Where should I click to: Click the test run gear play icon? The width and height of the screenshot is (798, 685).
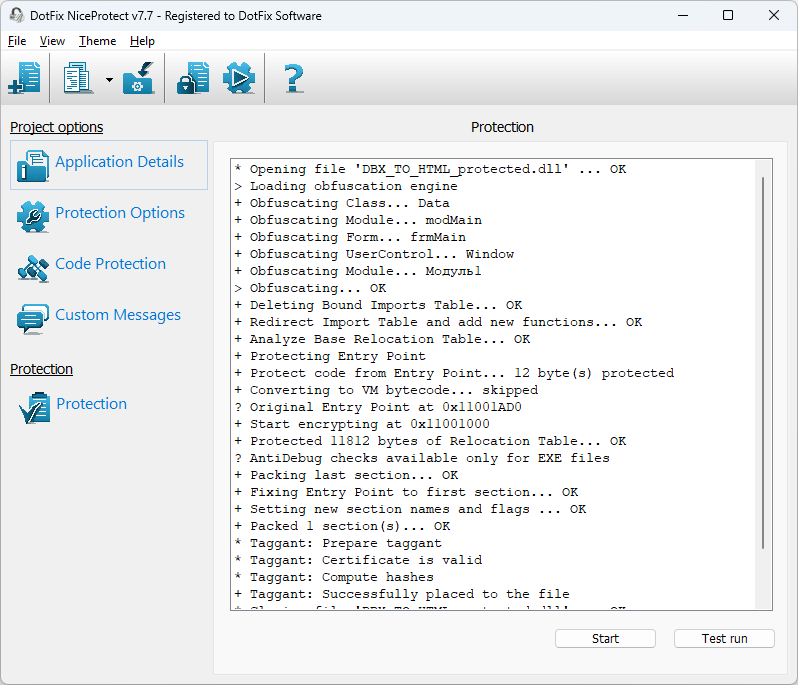point(239,78)
